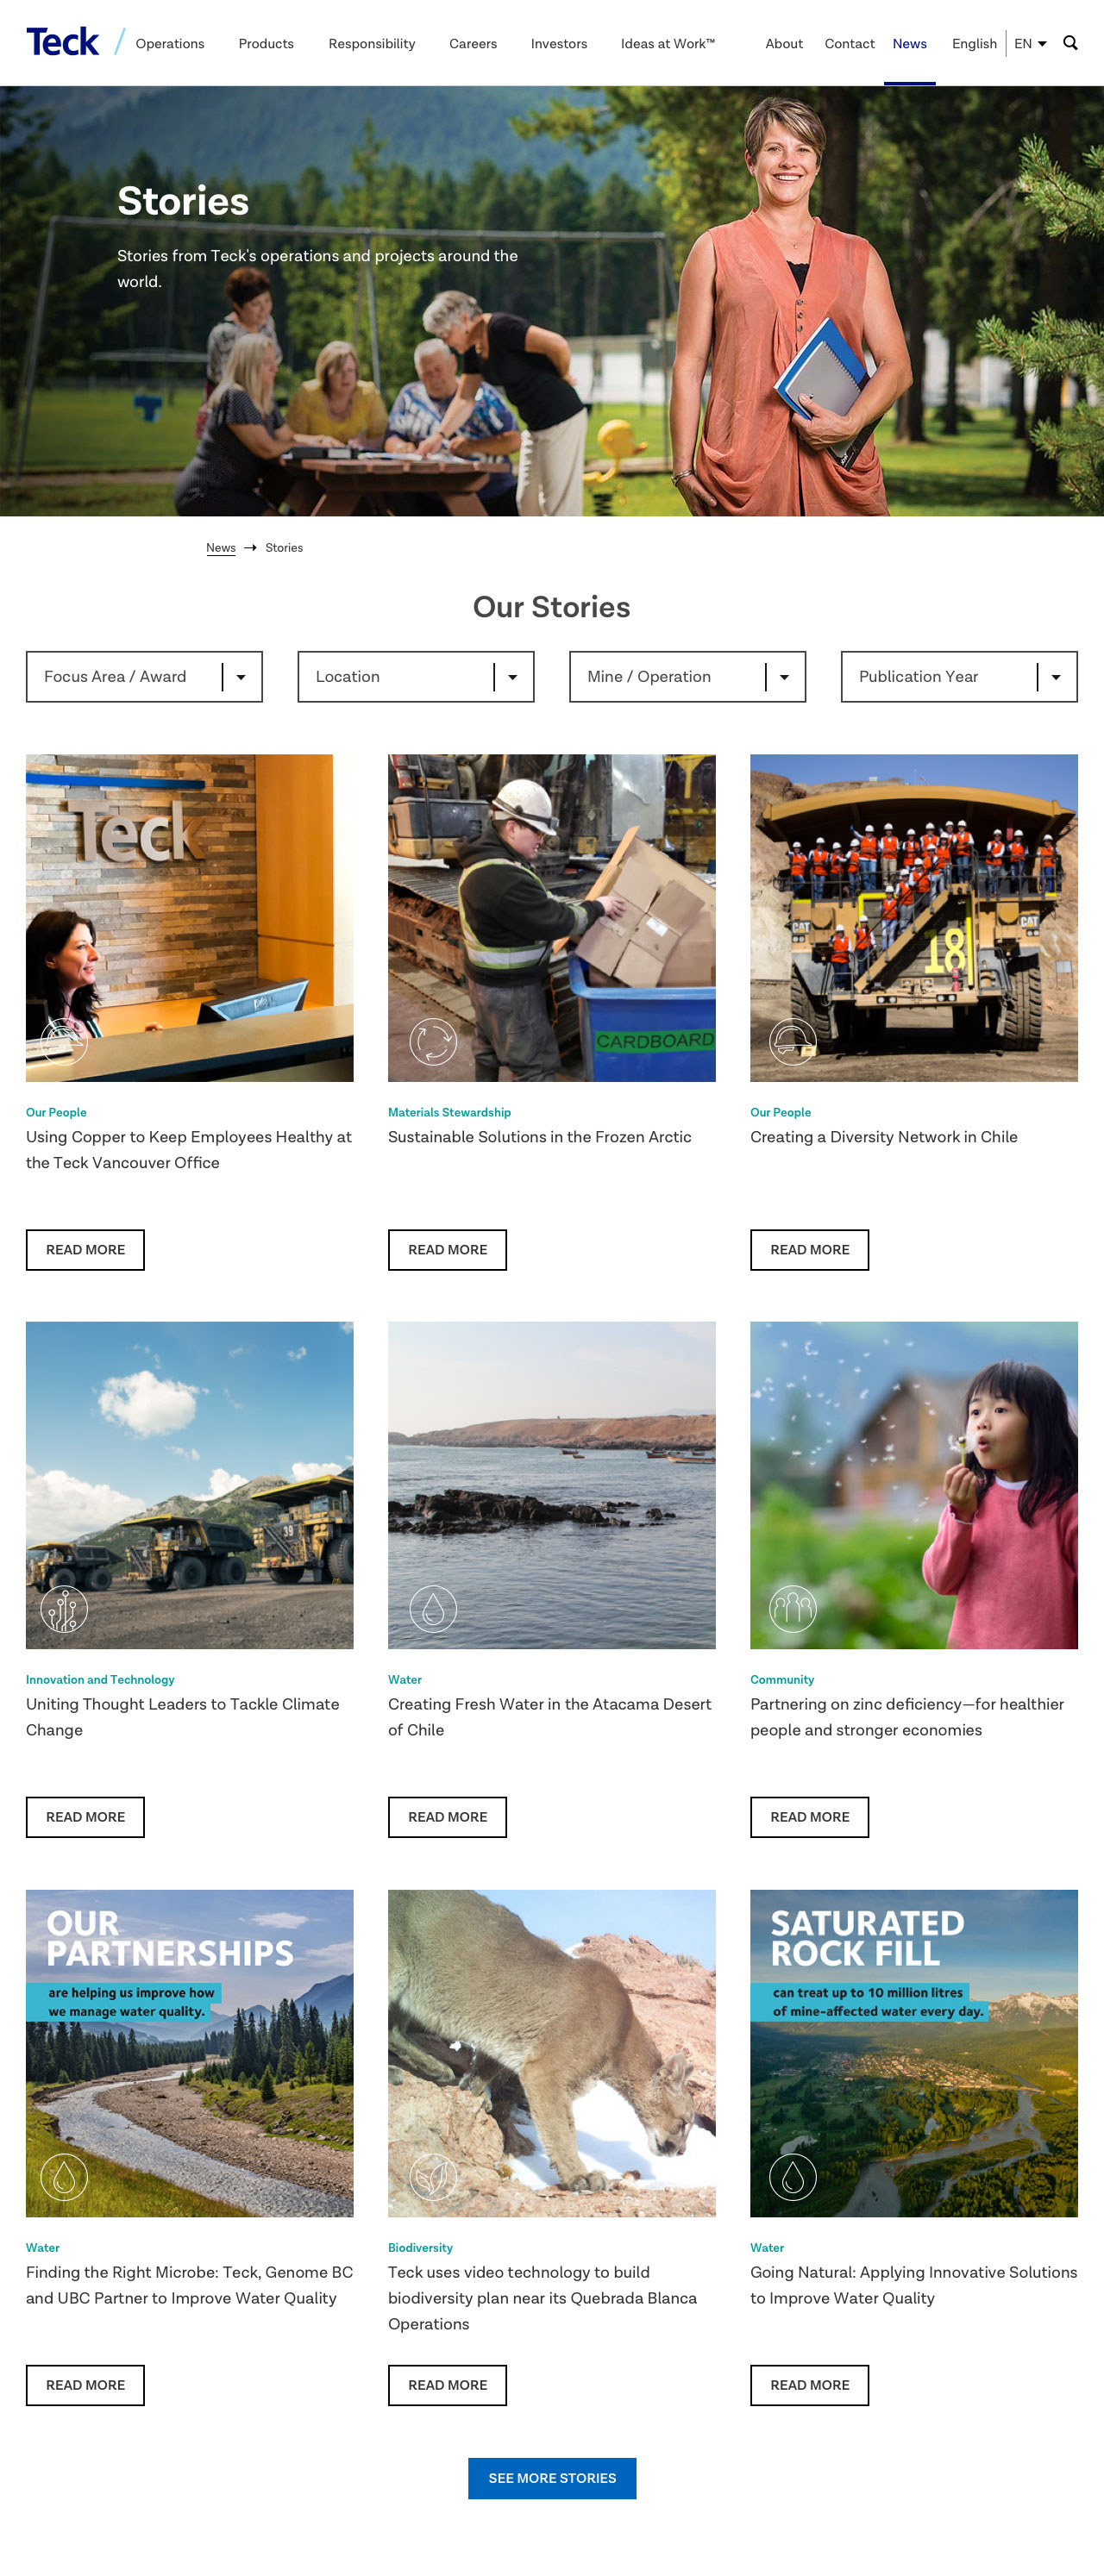Follow the News breadcrumb link
1104x2576 pixels.
(221, 548)
